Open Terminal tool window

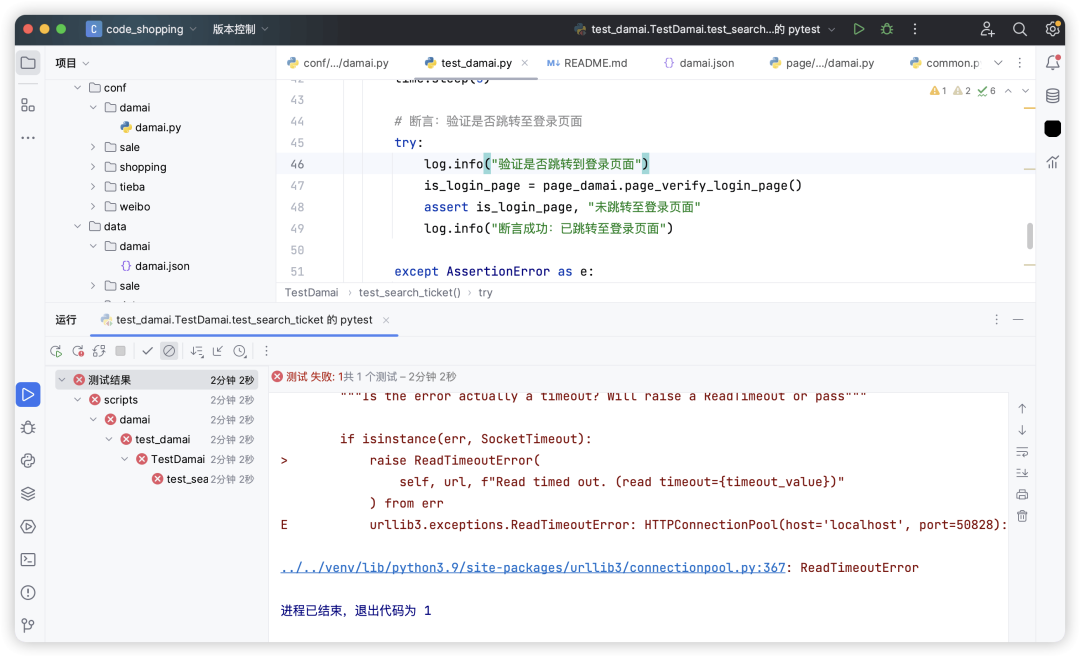click(x=28, y=560)
